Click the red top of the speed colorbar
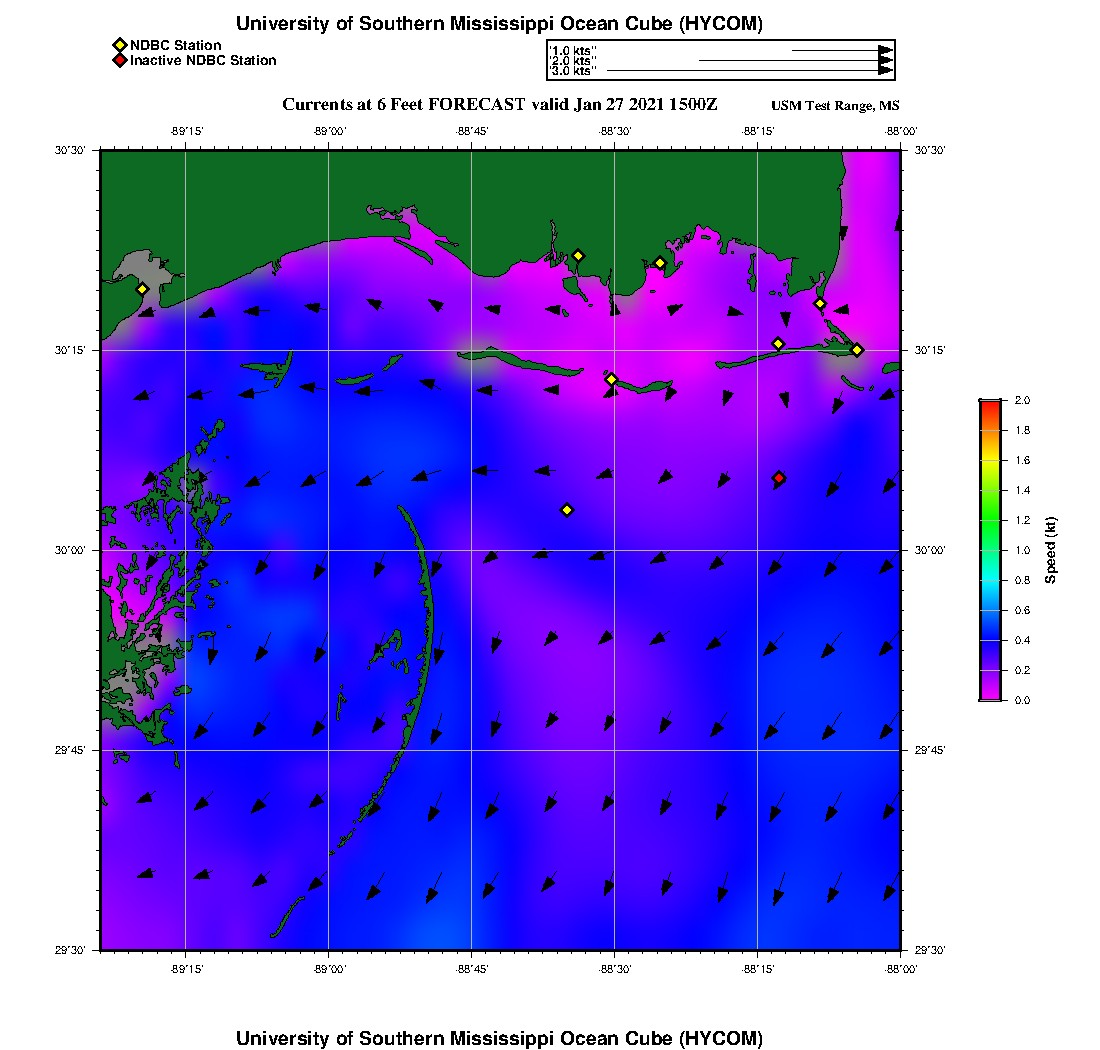The height and width of the screenshot is (1050, 1100). point(991,405)
